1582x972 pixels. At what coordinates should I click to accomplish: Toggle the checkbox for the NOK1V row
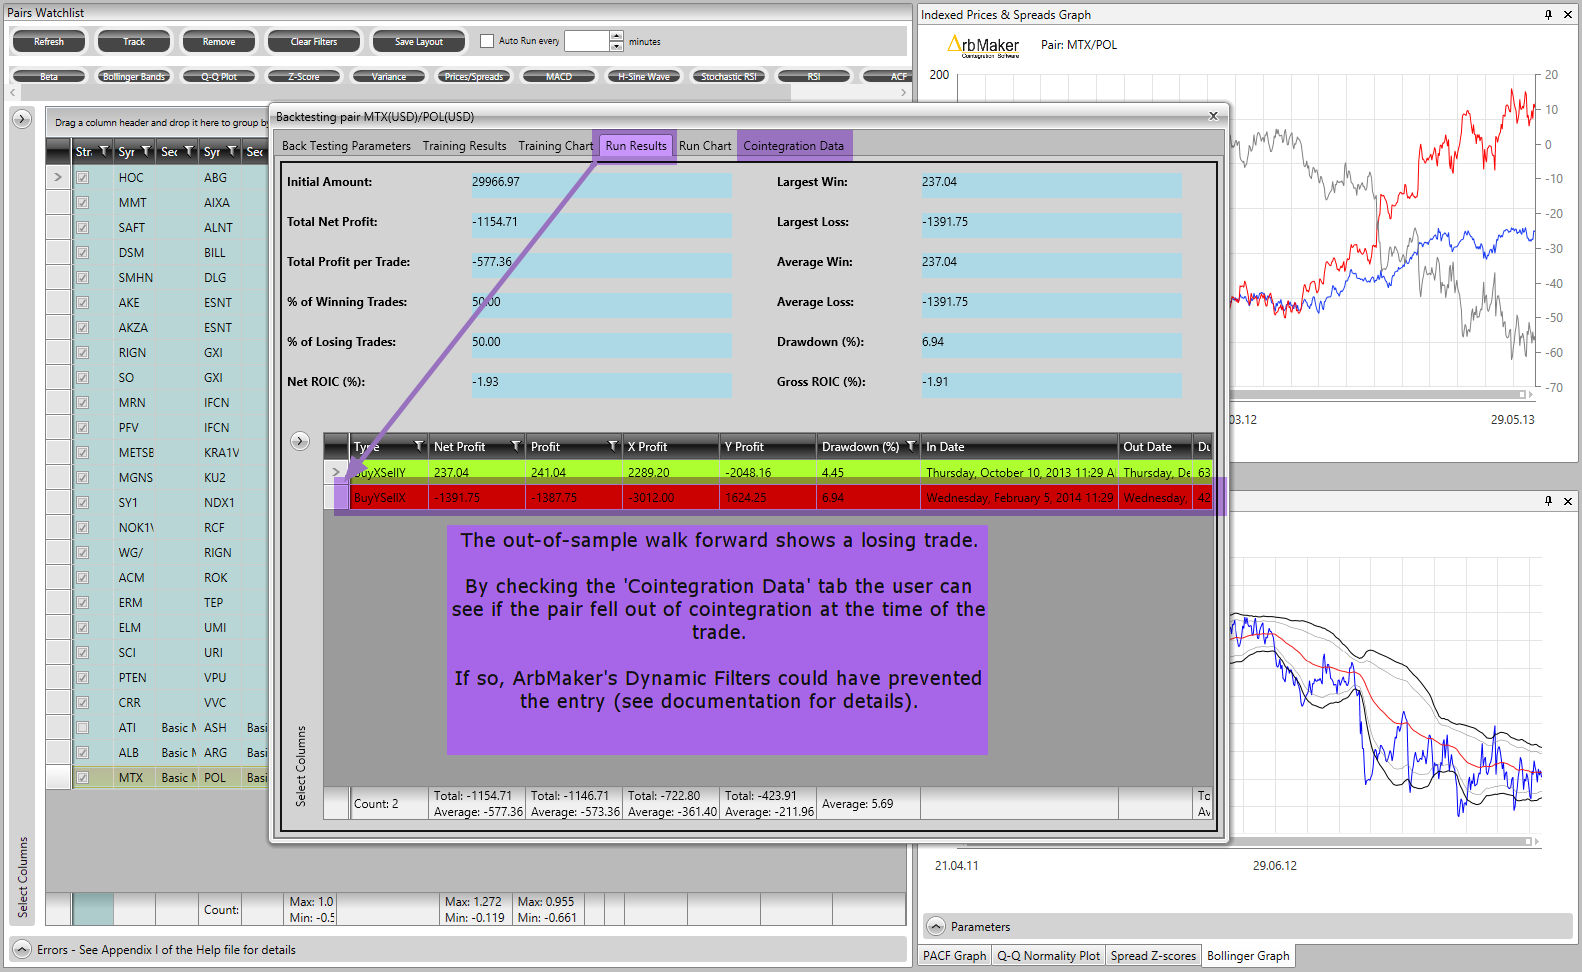click(x=83, y=527)
